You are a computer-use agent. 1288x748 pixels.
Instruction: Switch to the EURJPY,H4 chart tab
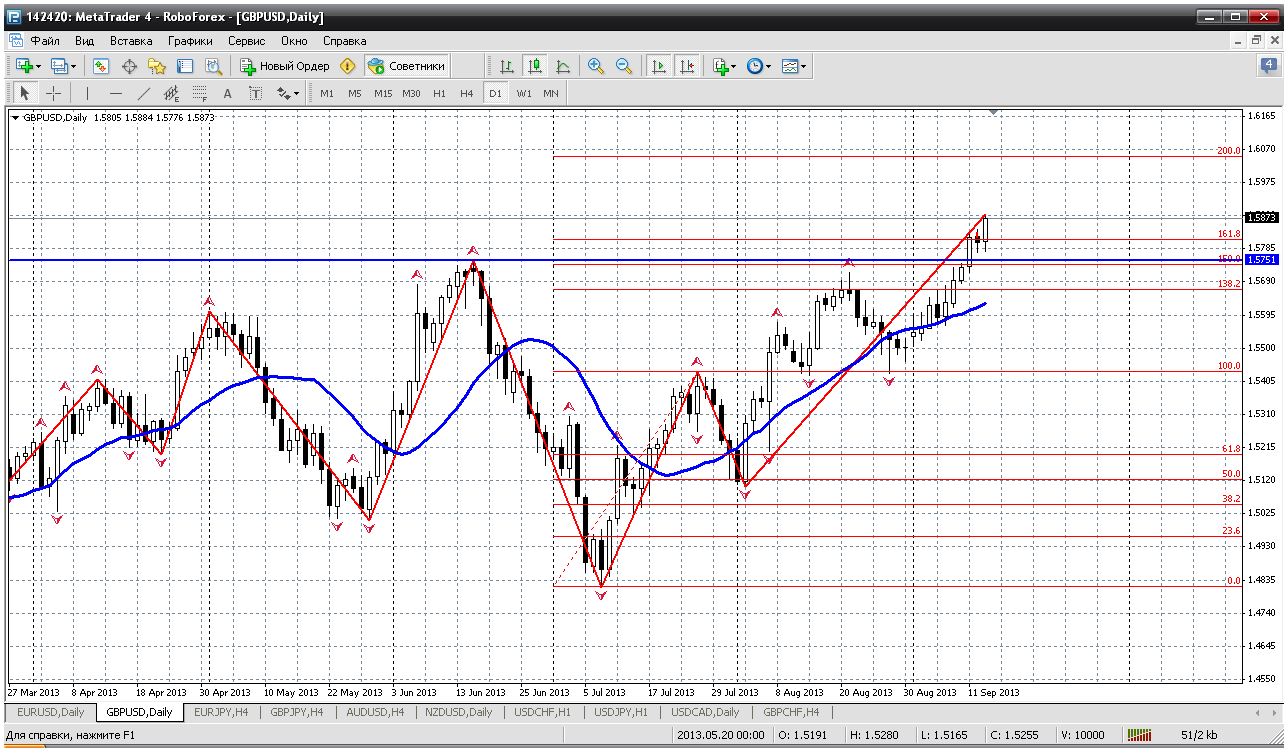222,712
